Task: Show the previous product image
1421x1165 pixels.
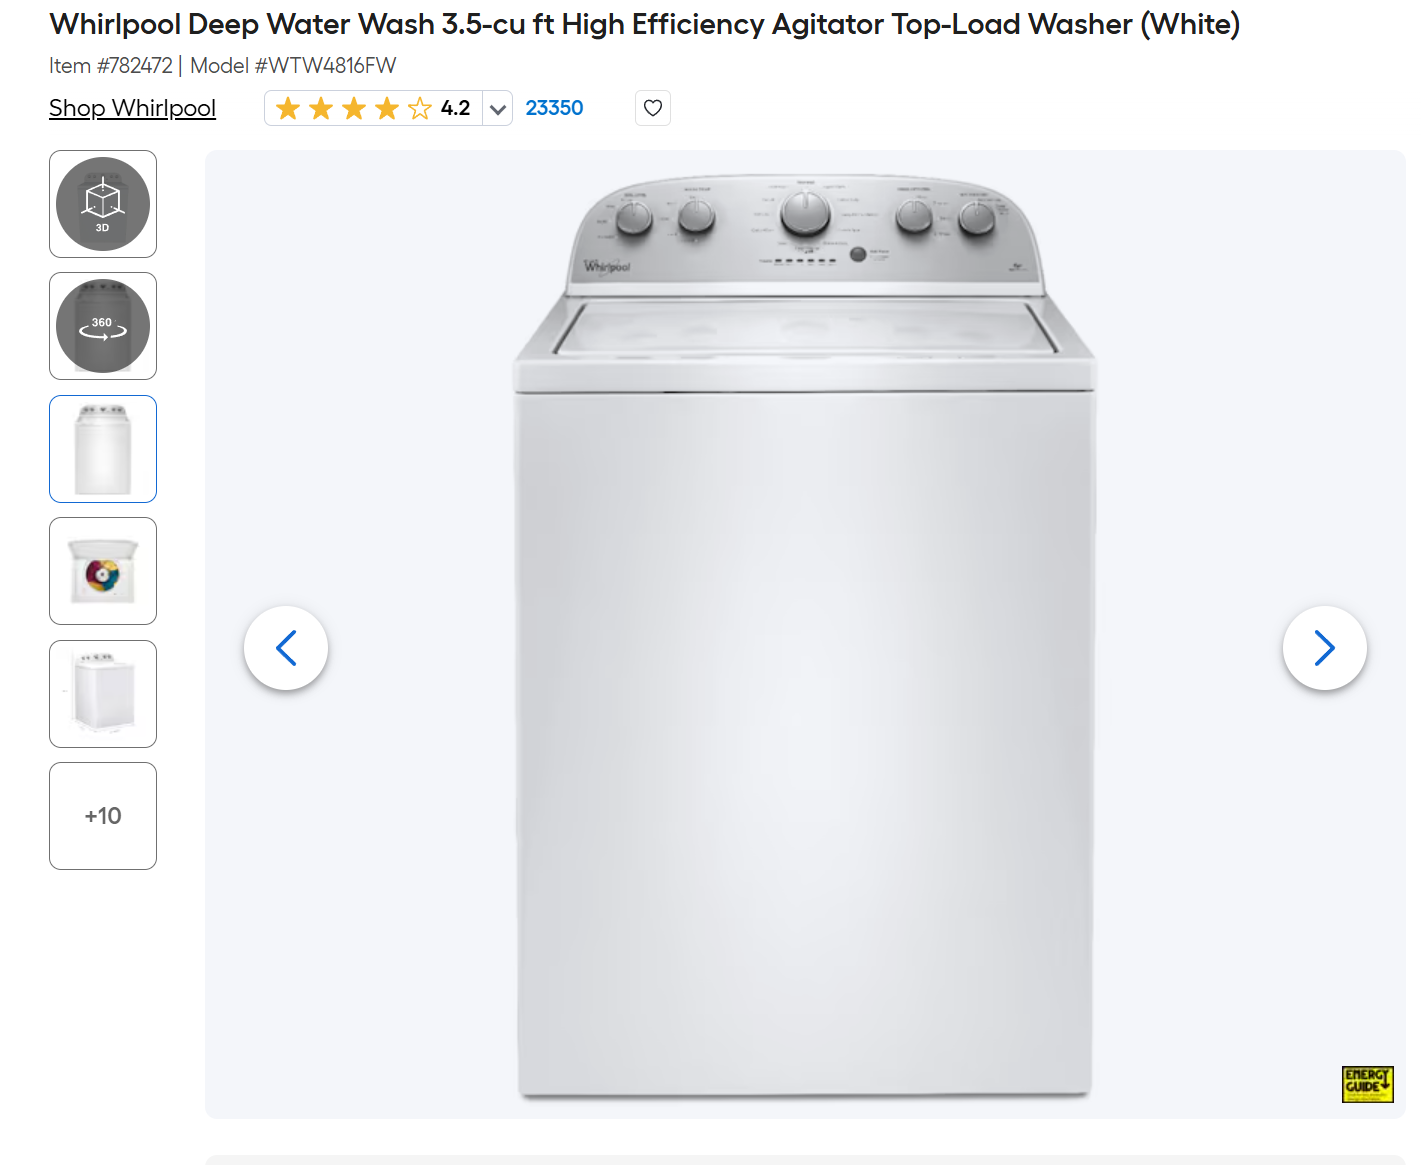Action: pyautogui.click(x=286, y=648)
